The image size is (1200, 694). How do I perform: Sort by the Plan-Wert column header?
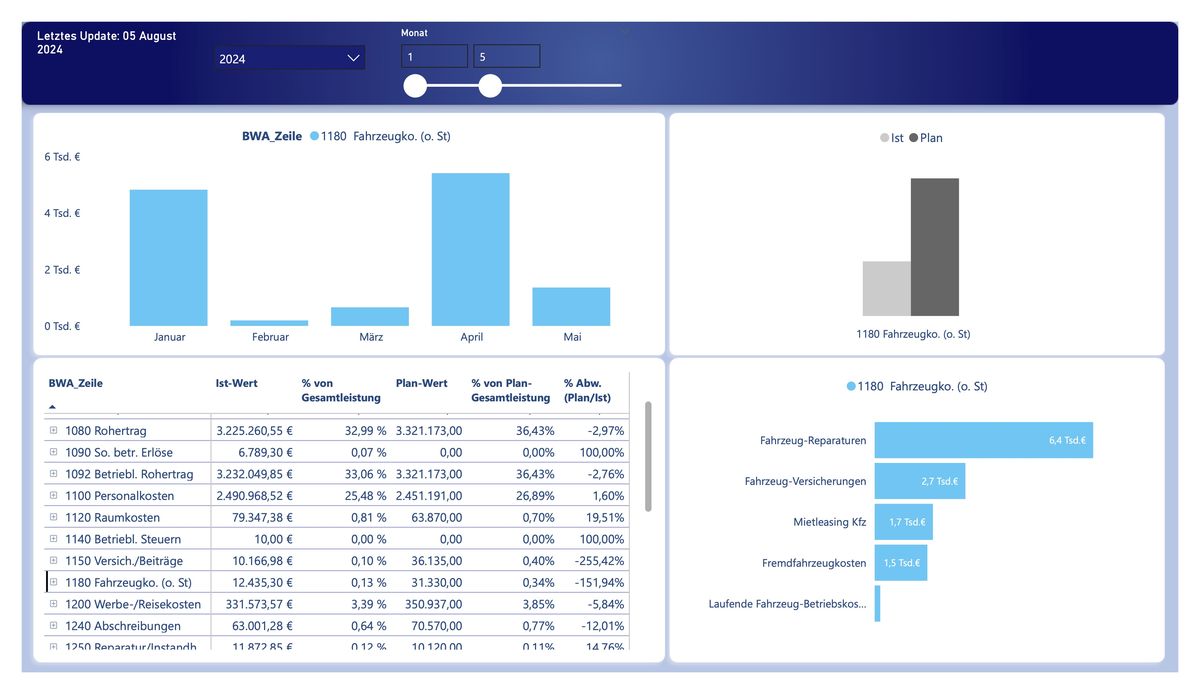(x=421, y=383)
